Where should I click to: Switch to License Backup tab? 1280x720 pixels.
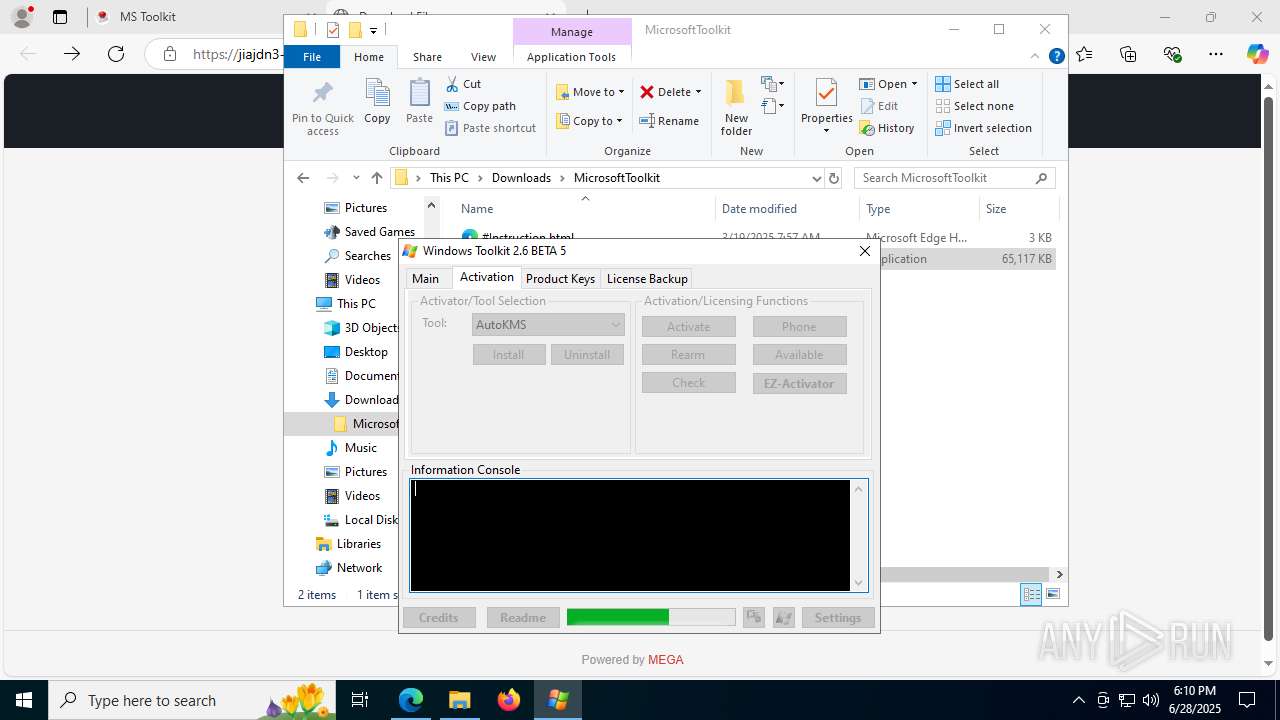click(x=647, y=279)
